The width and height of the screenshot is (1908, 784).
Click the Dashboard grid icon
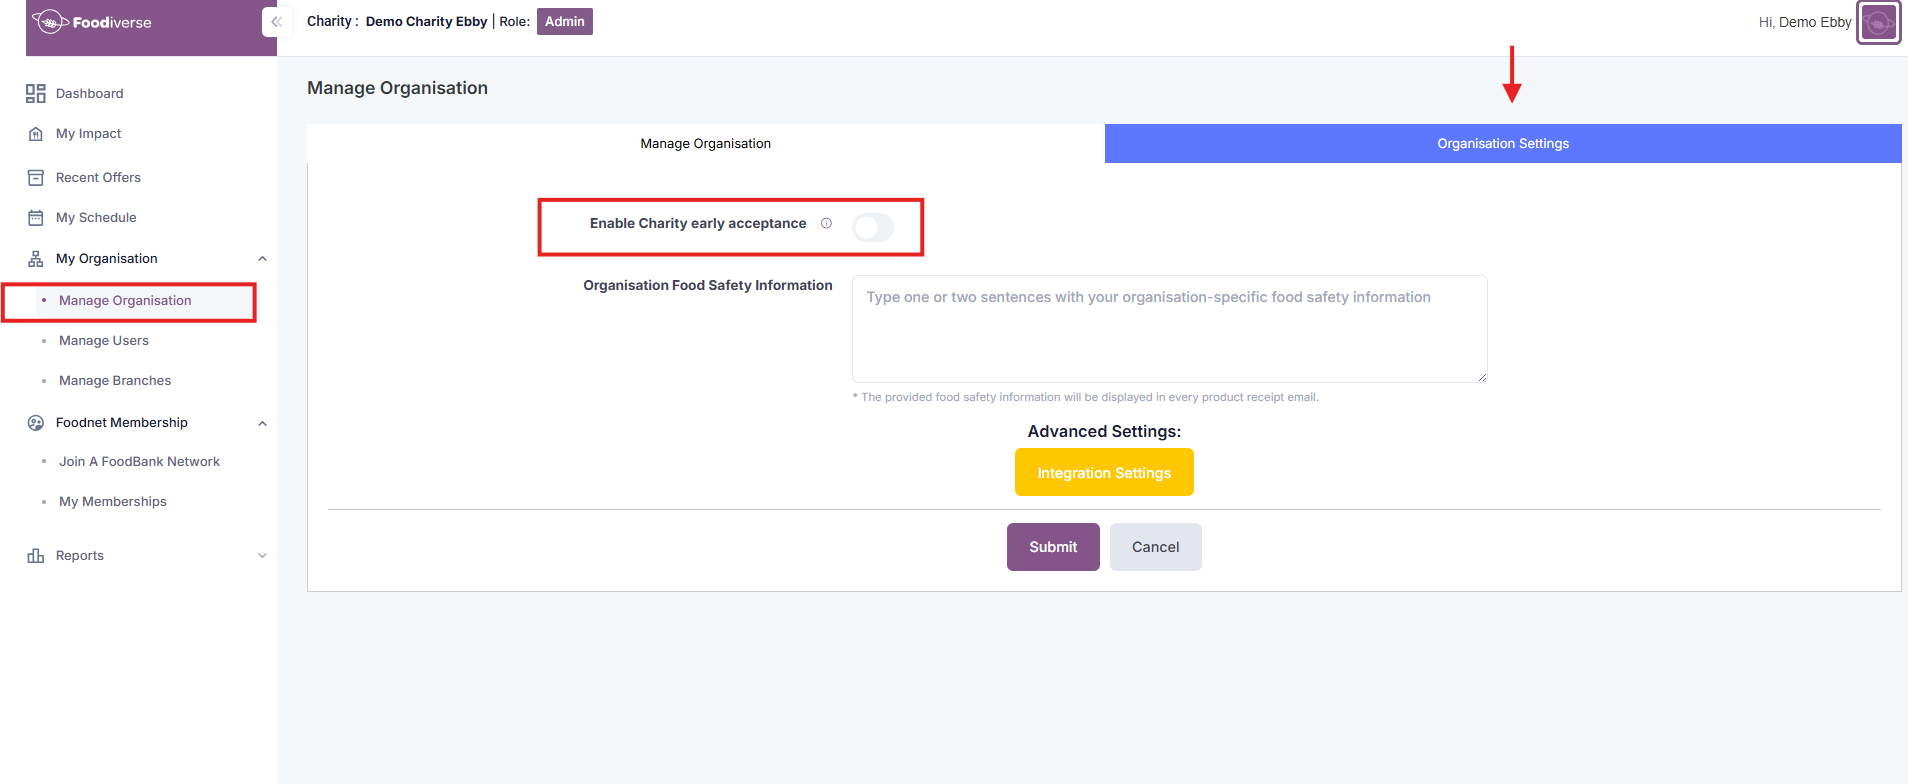[x=36, y=93]
